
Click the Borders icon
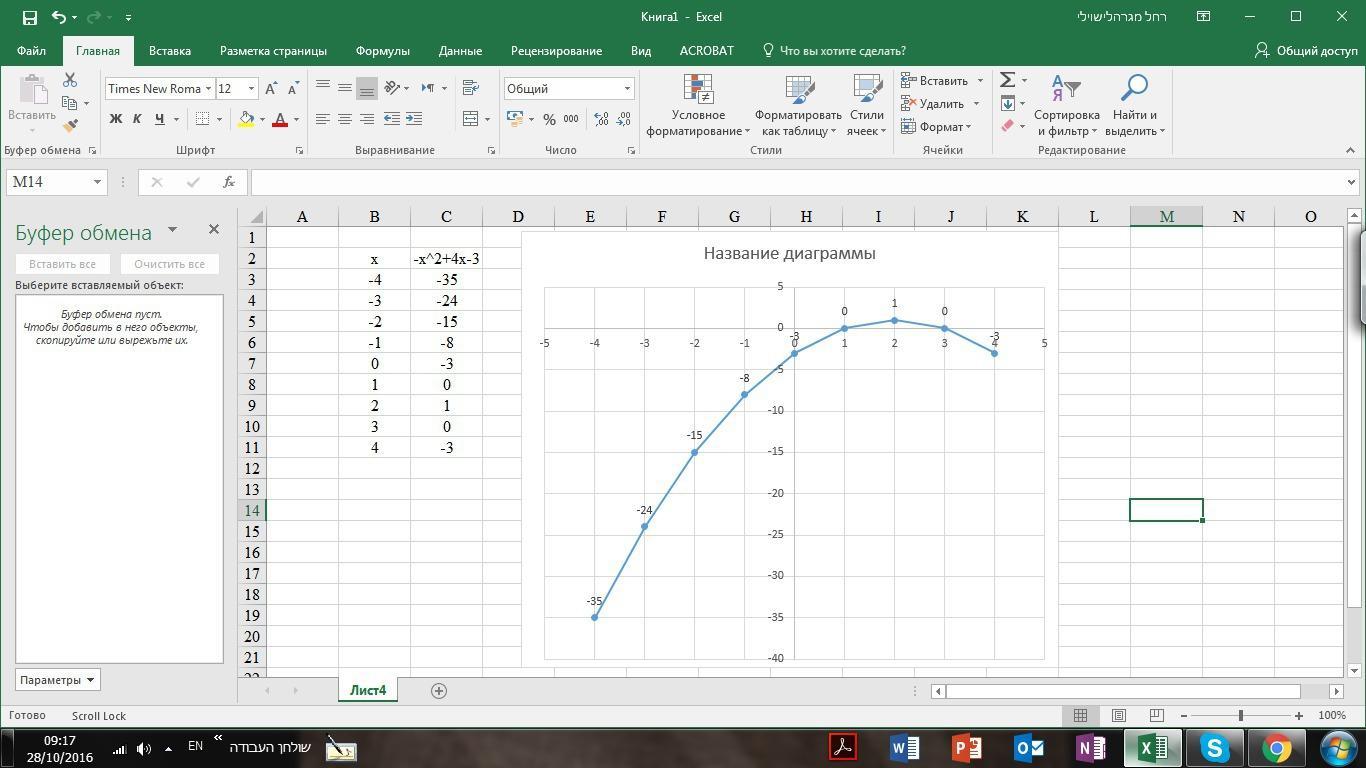pyautogui.click(x=202, y=119)
